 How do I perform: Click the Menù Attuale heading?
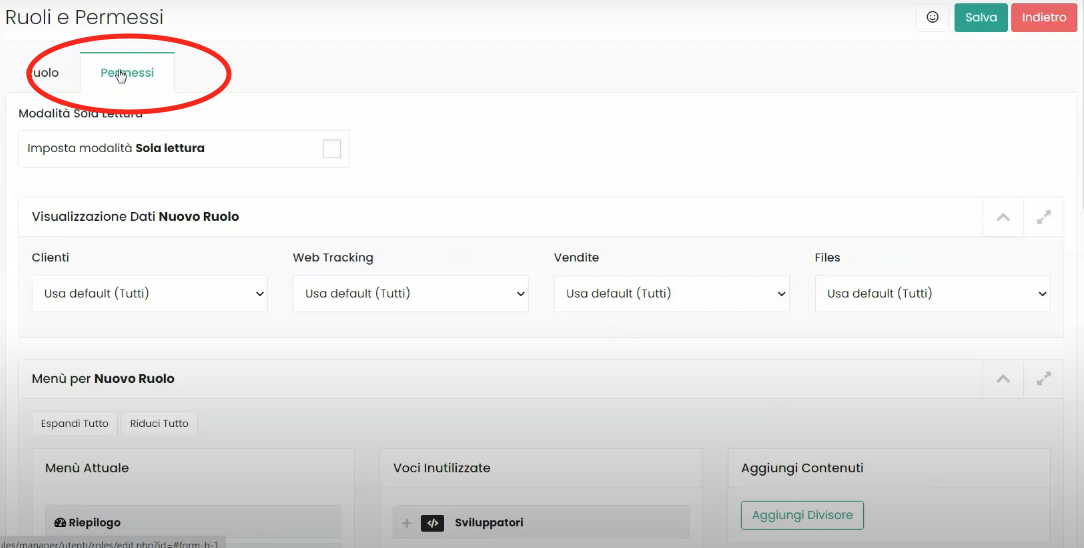[87, 468]
